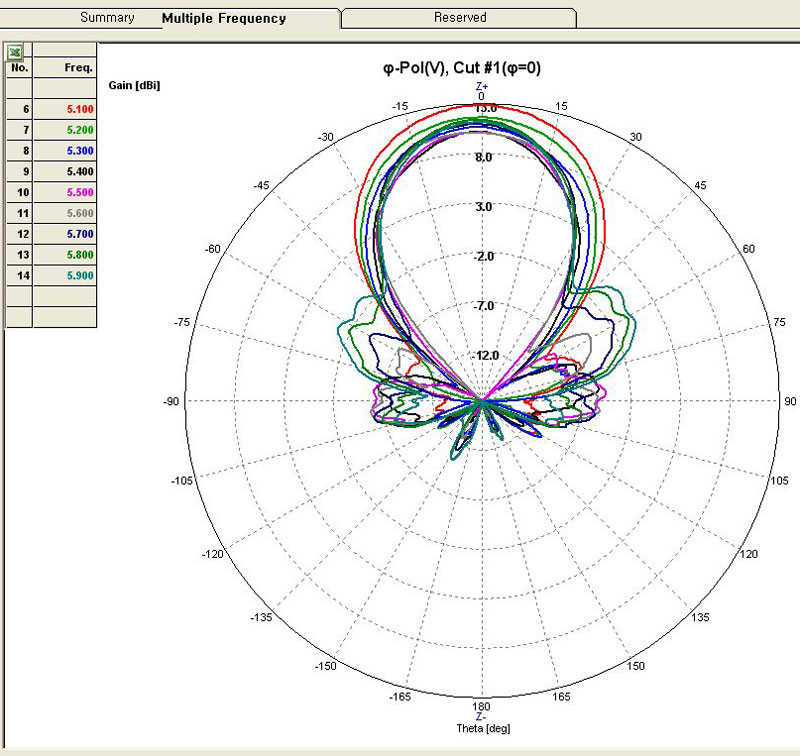Click the chart title φ-Pol(V), Cut #1
Screen dimensions: 800x756
[462, 68]
